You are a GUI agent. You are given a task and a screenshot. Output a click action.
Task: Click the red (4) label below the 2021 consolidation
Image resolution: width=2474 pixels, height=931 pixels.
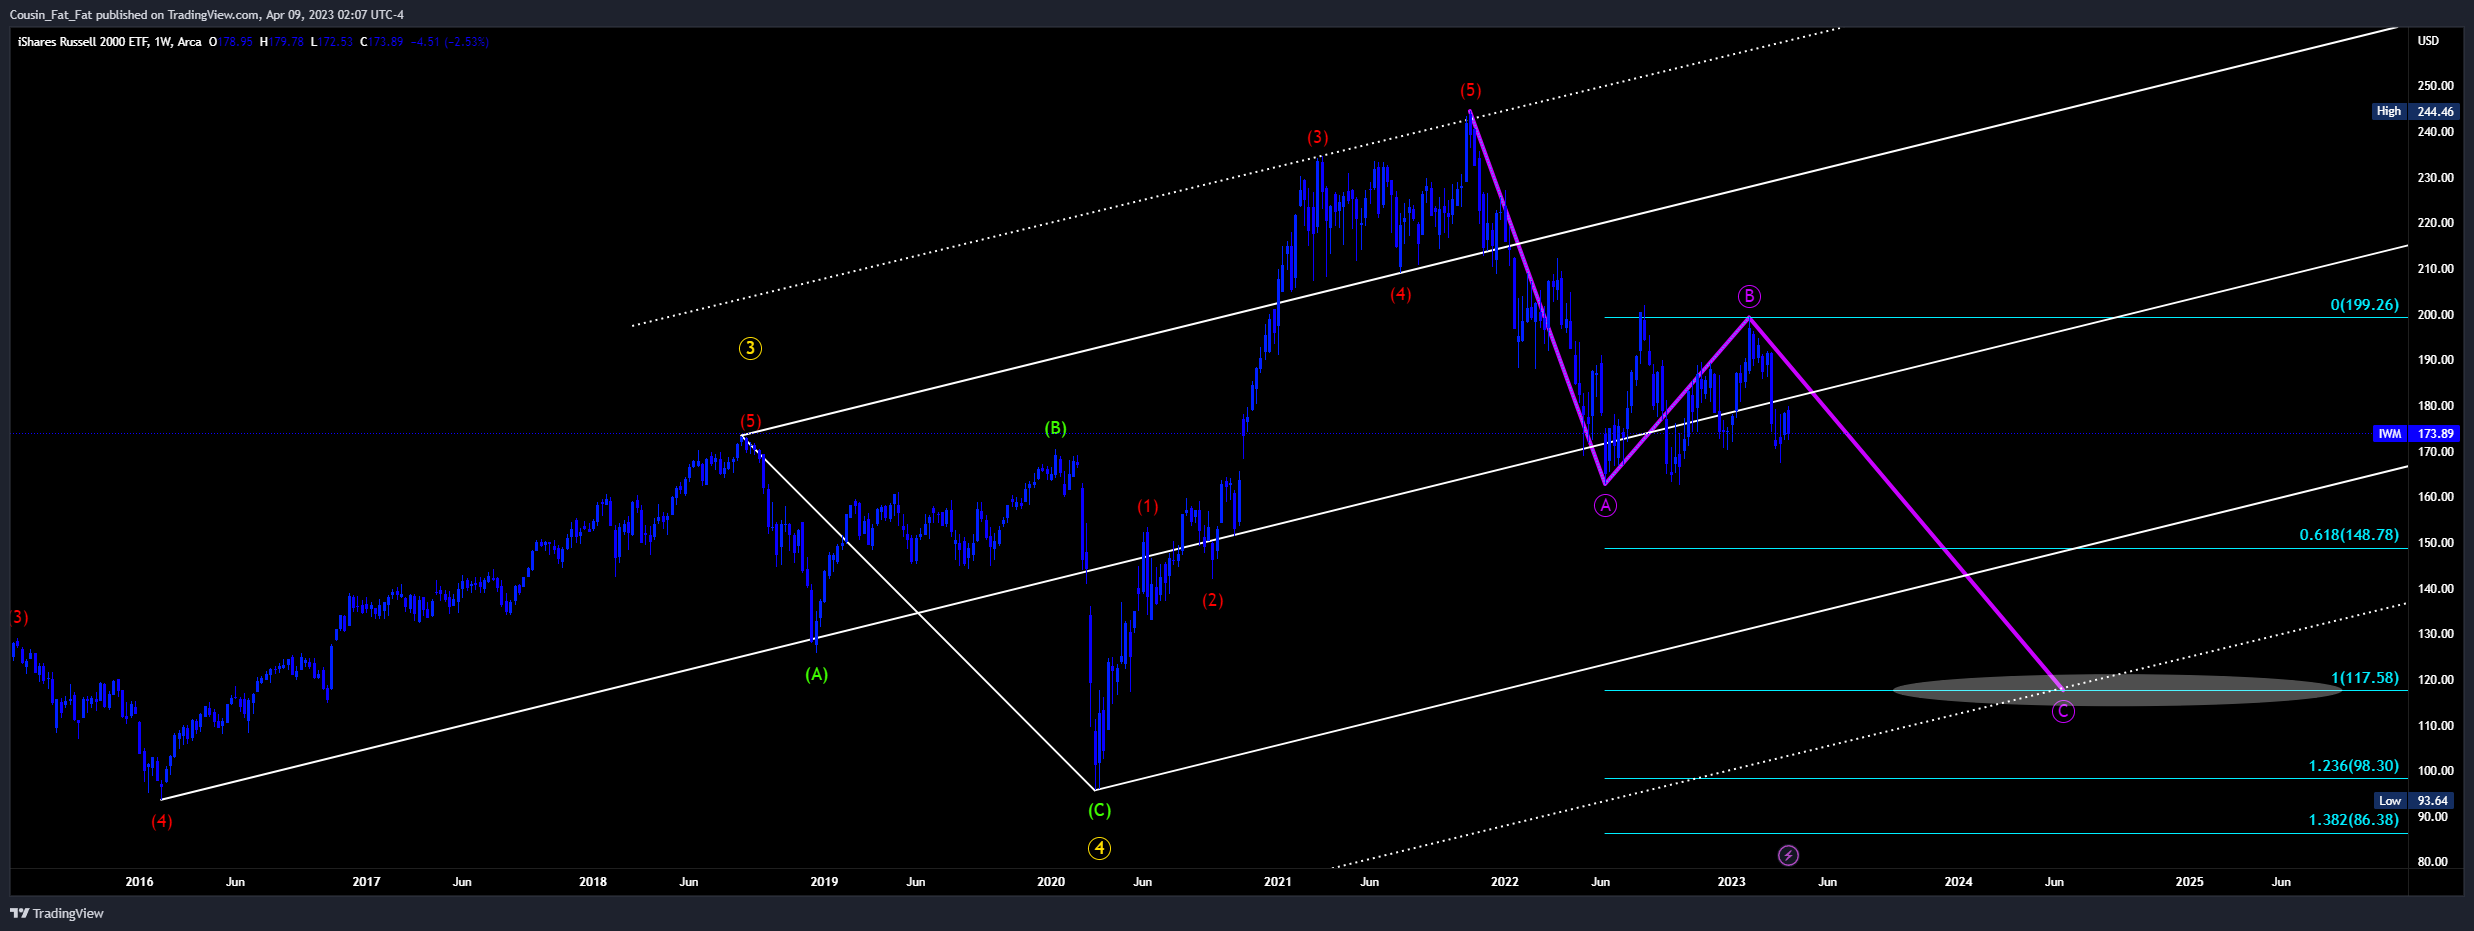[x=1401, y=294]
